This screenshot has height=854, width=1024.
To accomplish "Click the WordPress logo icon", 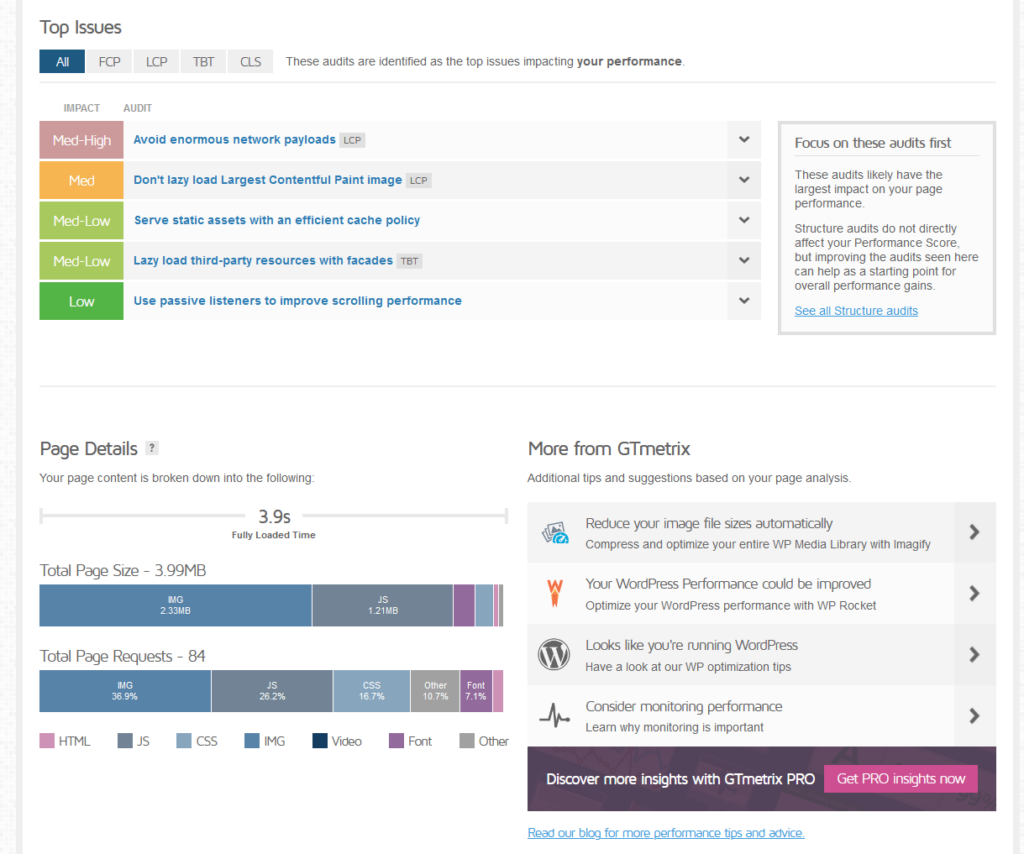I will point(554,655).
